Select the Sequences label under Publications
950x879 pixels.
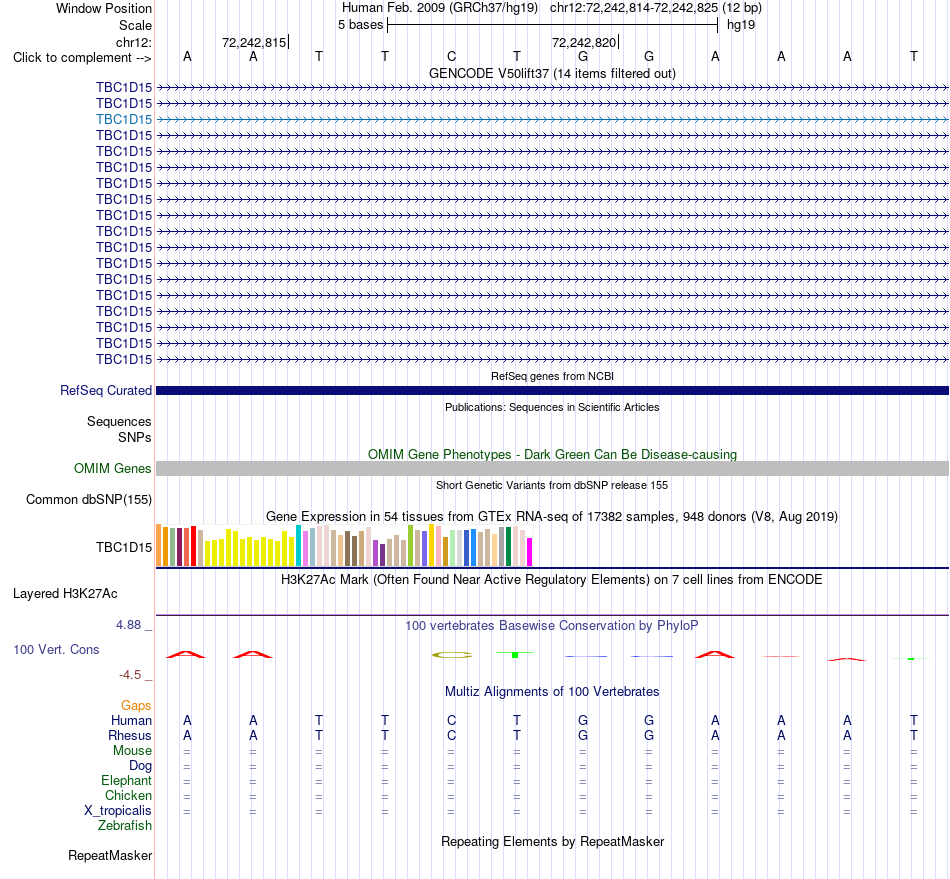[x=119, y=422]
